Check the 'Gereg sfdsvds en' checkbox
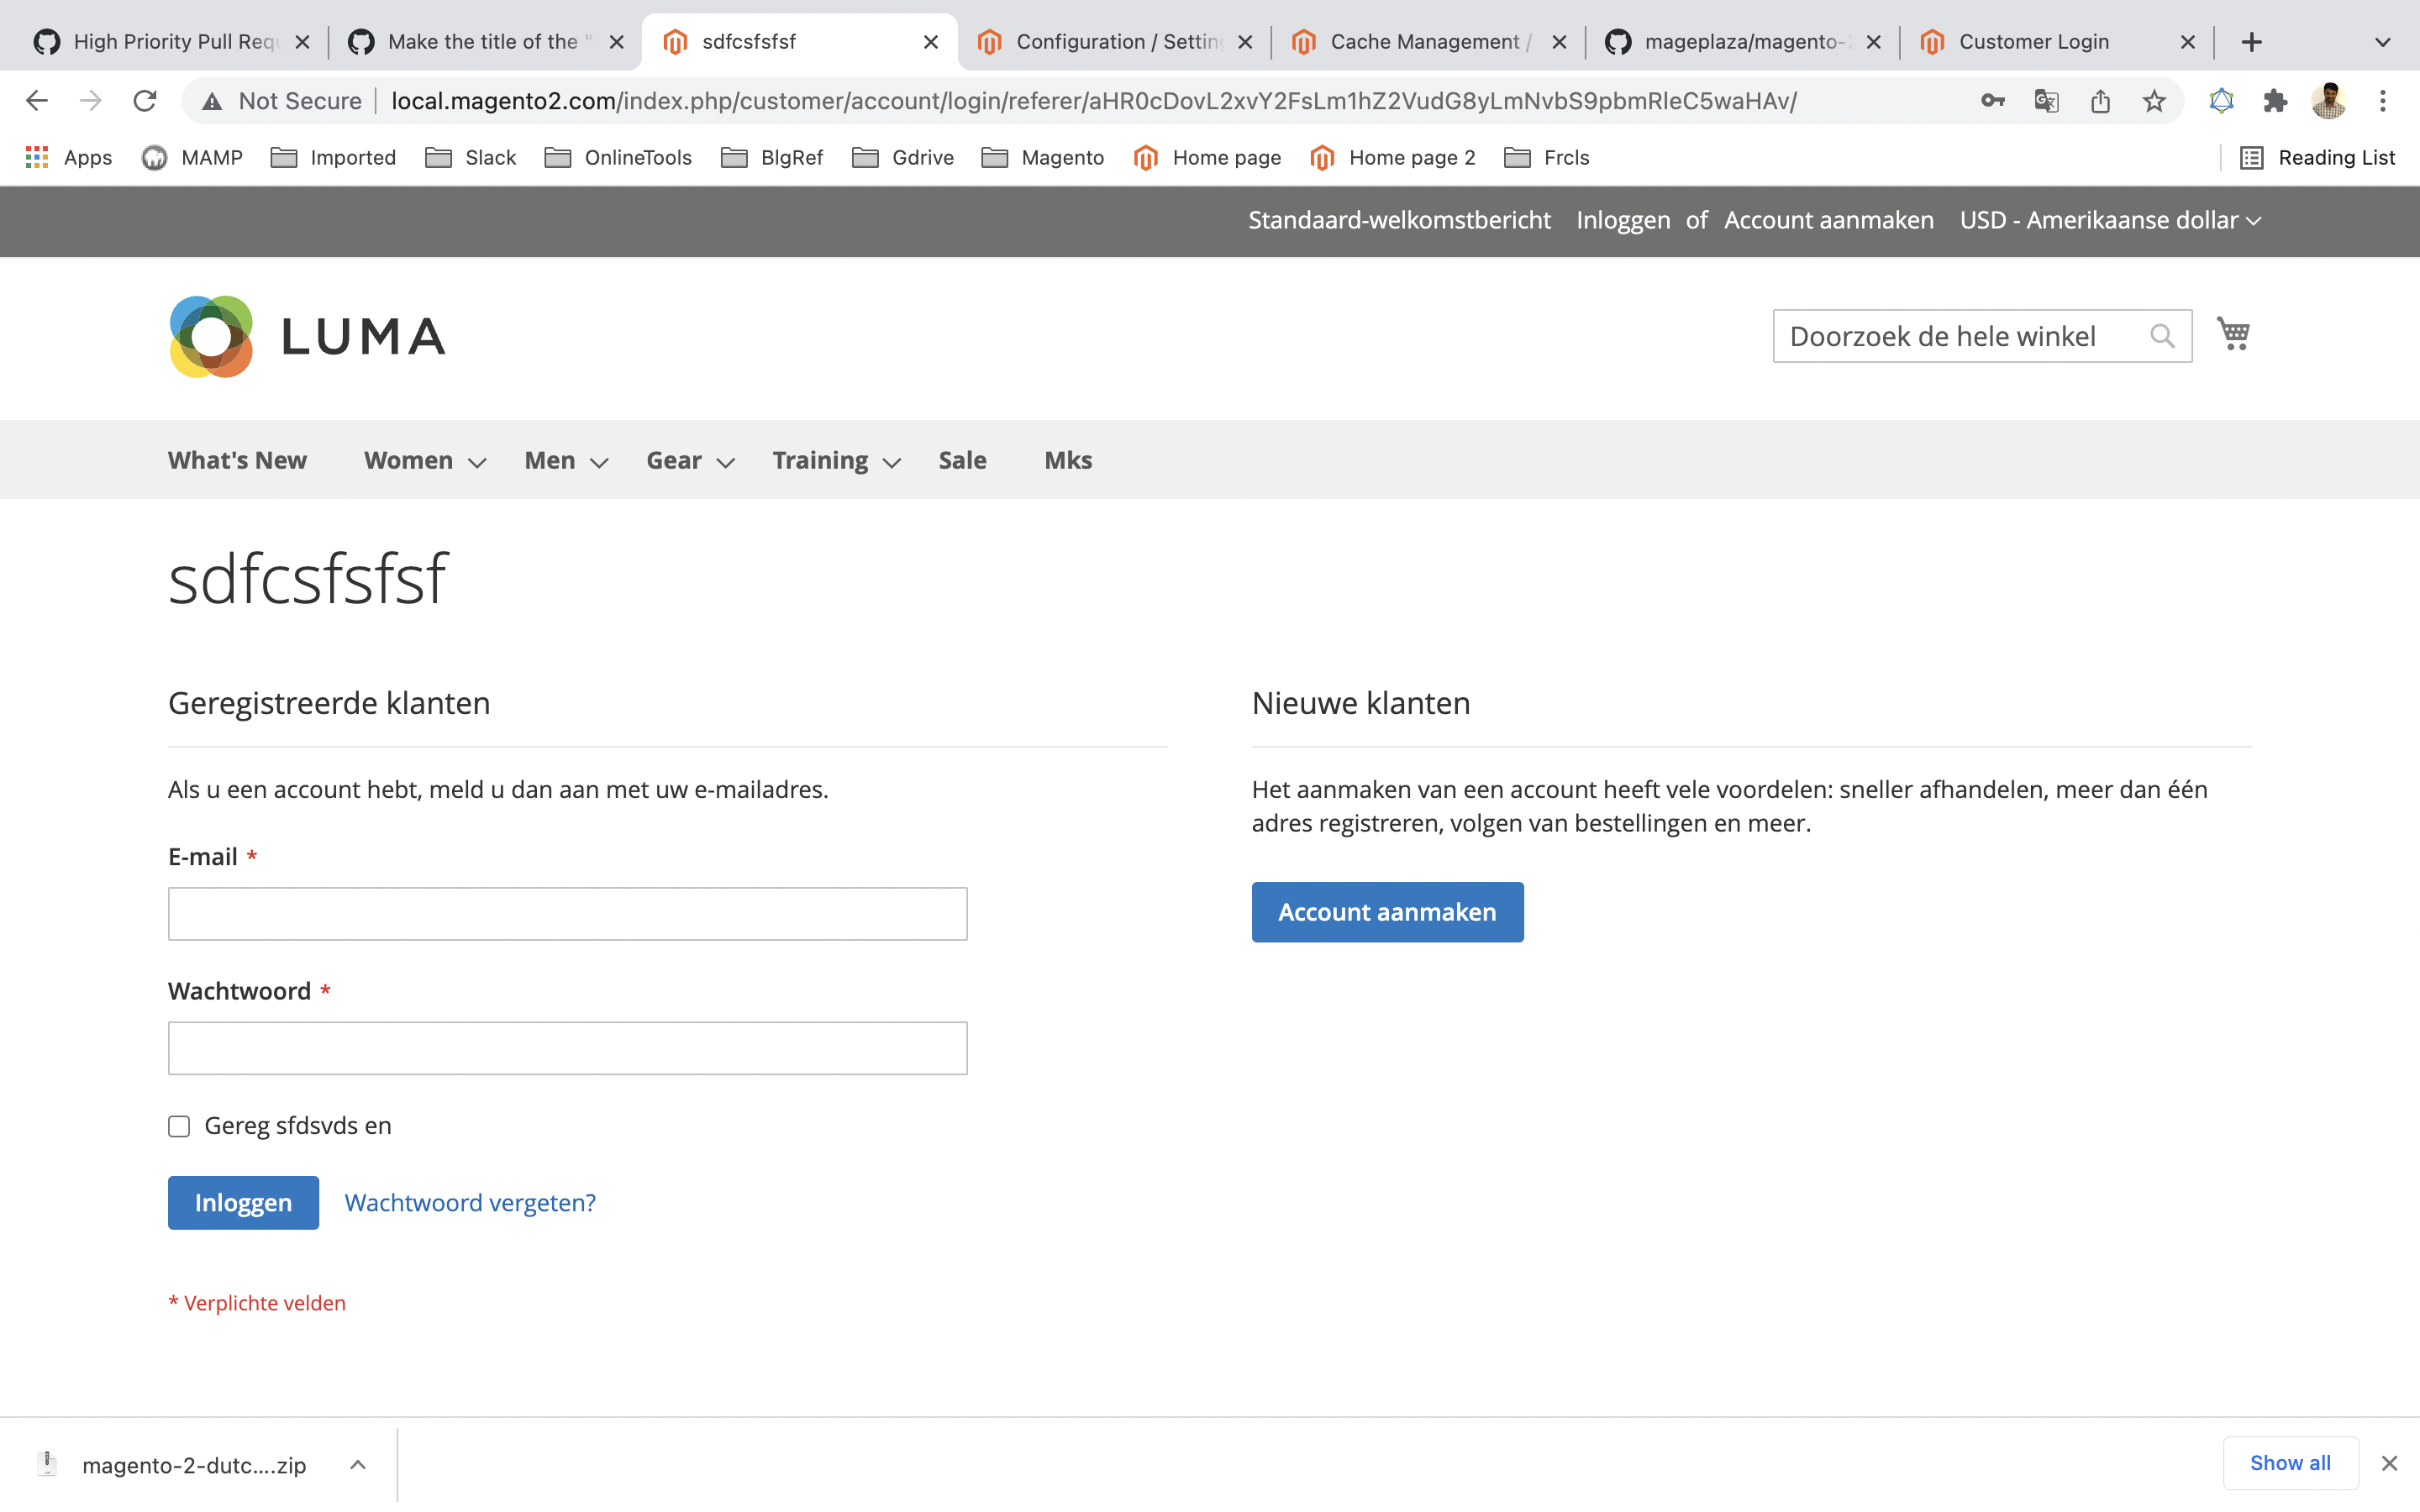Image resolution: width=2420 pixels, height=1512 pixels. pos(179,1126)
